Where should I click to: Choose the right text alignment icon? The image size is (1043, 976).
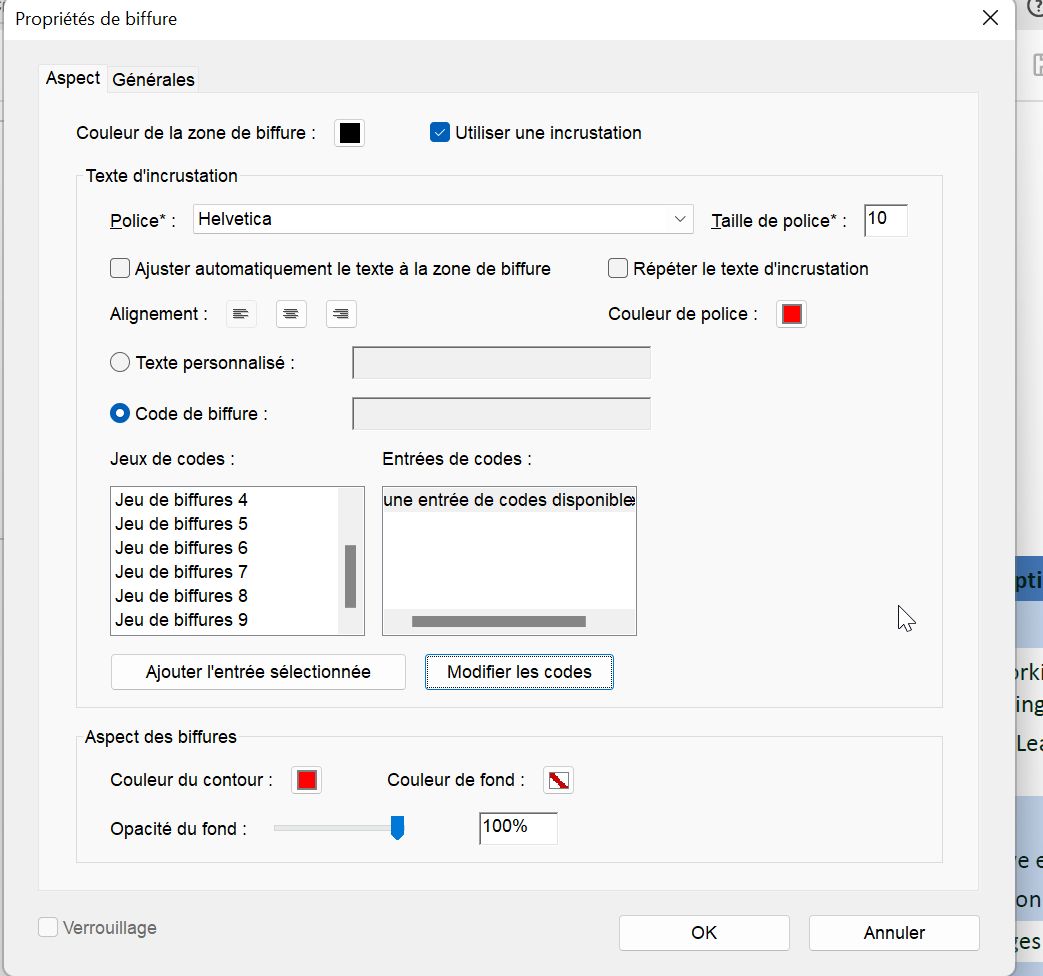pos(341,314)
